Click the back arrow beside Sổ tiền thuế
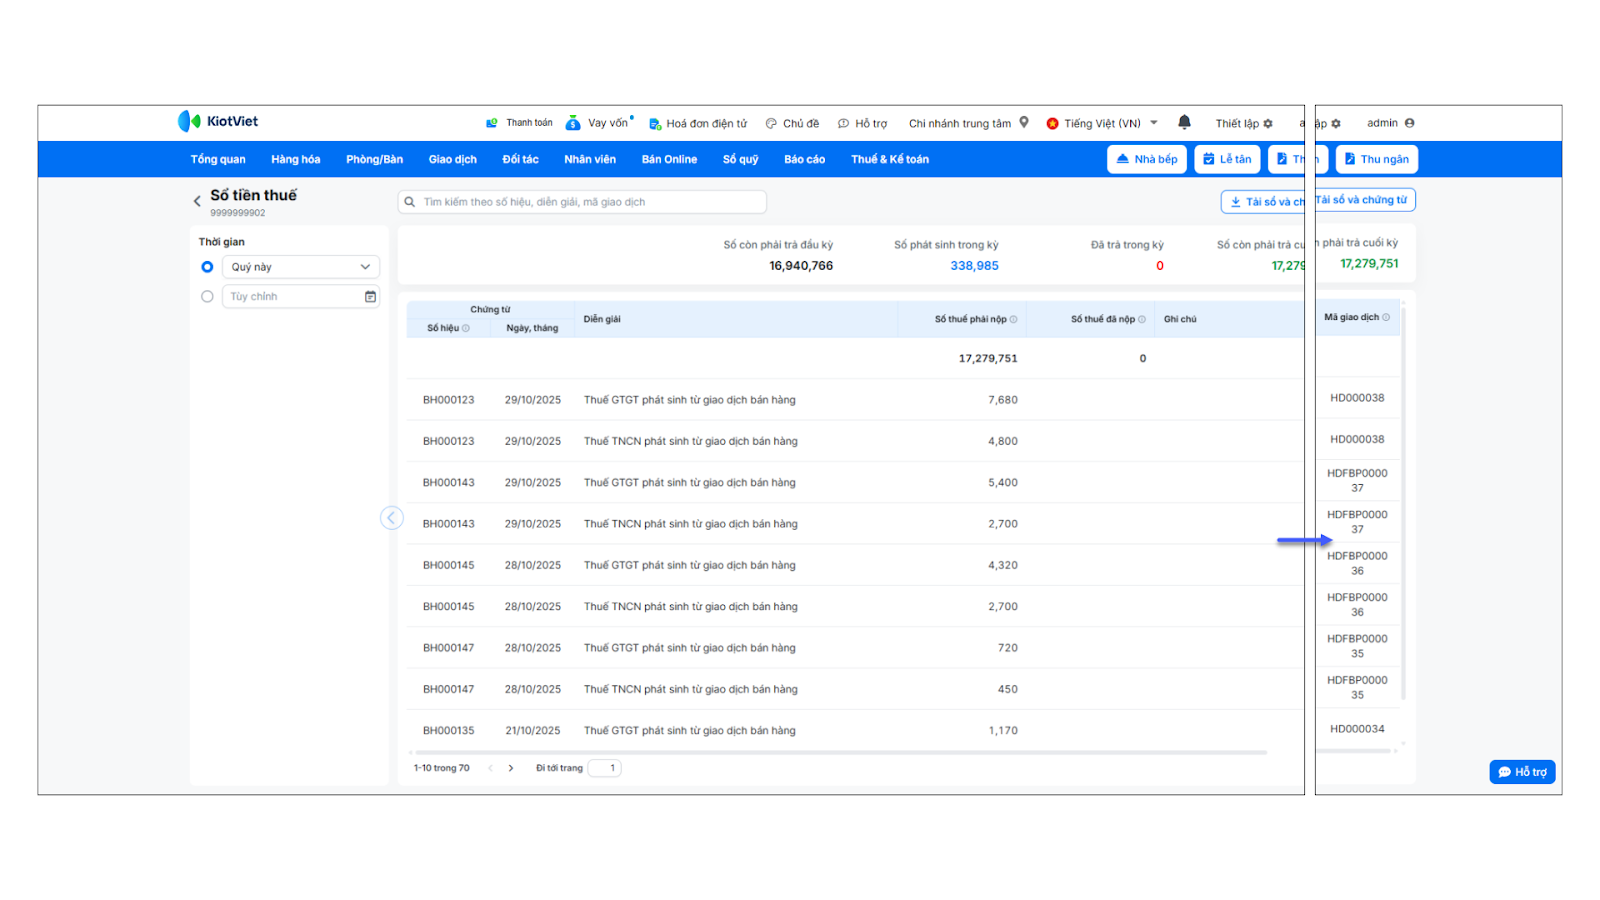 tap(197, 201)
